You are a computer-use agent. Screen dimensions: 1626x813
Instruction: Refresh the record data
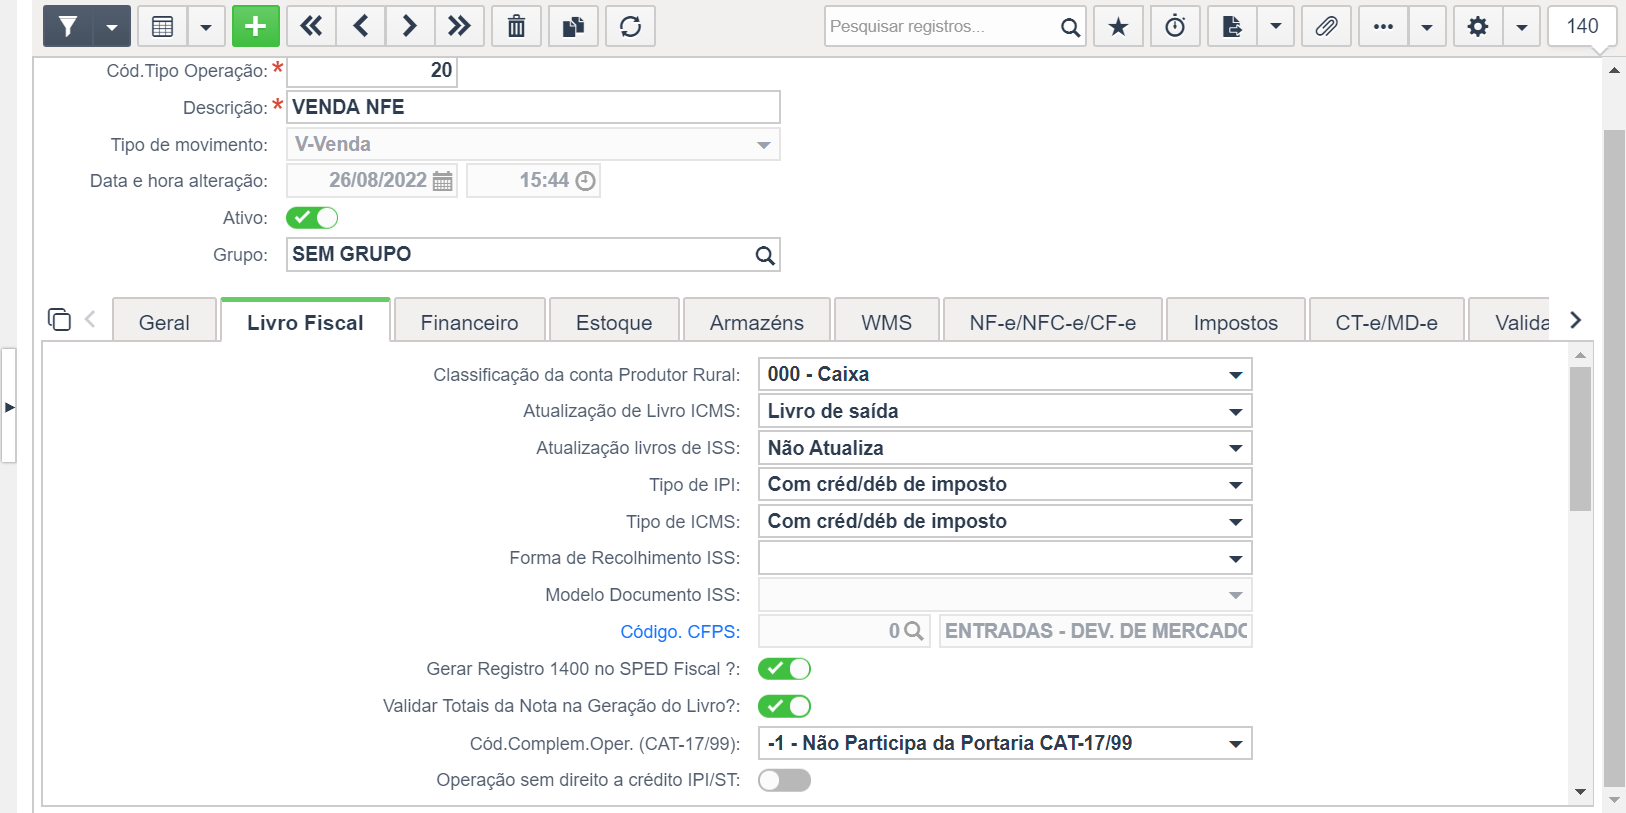630,26
